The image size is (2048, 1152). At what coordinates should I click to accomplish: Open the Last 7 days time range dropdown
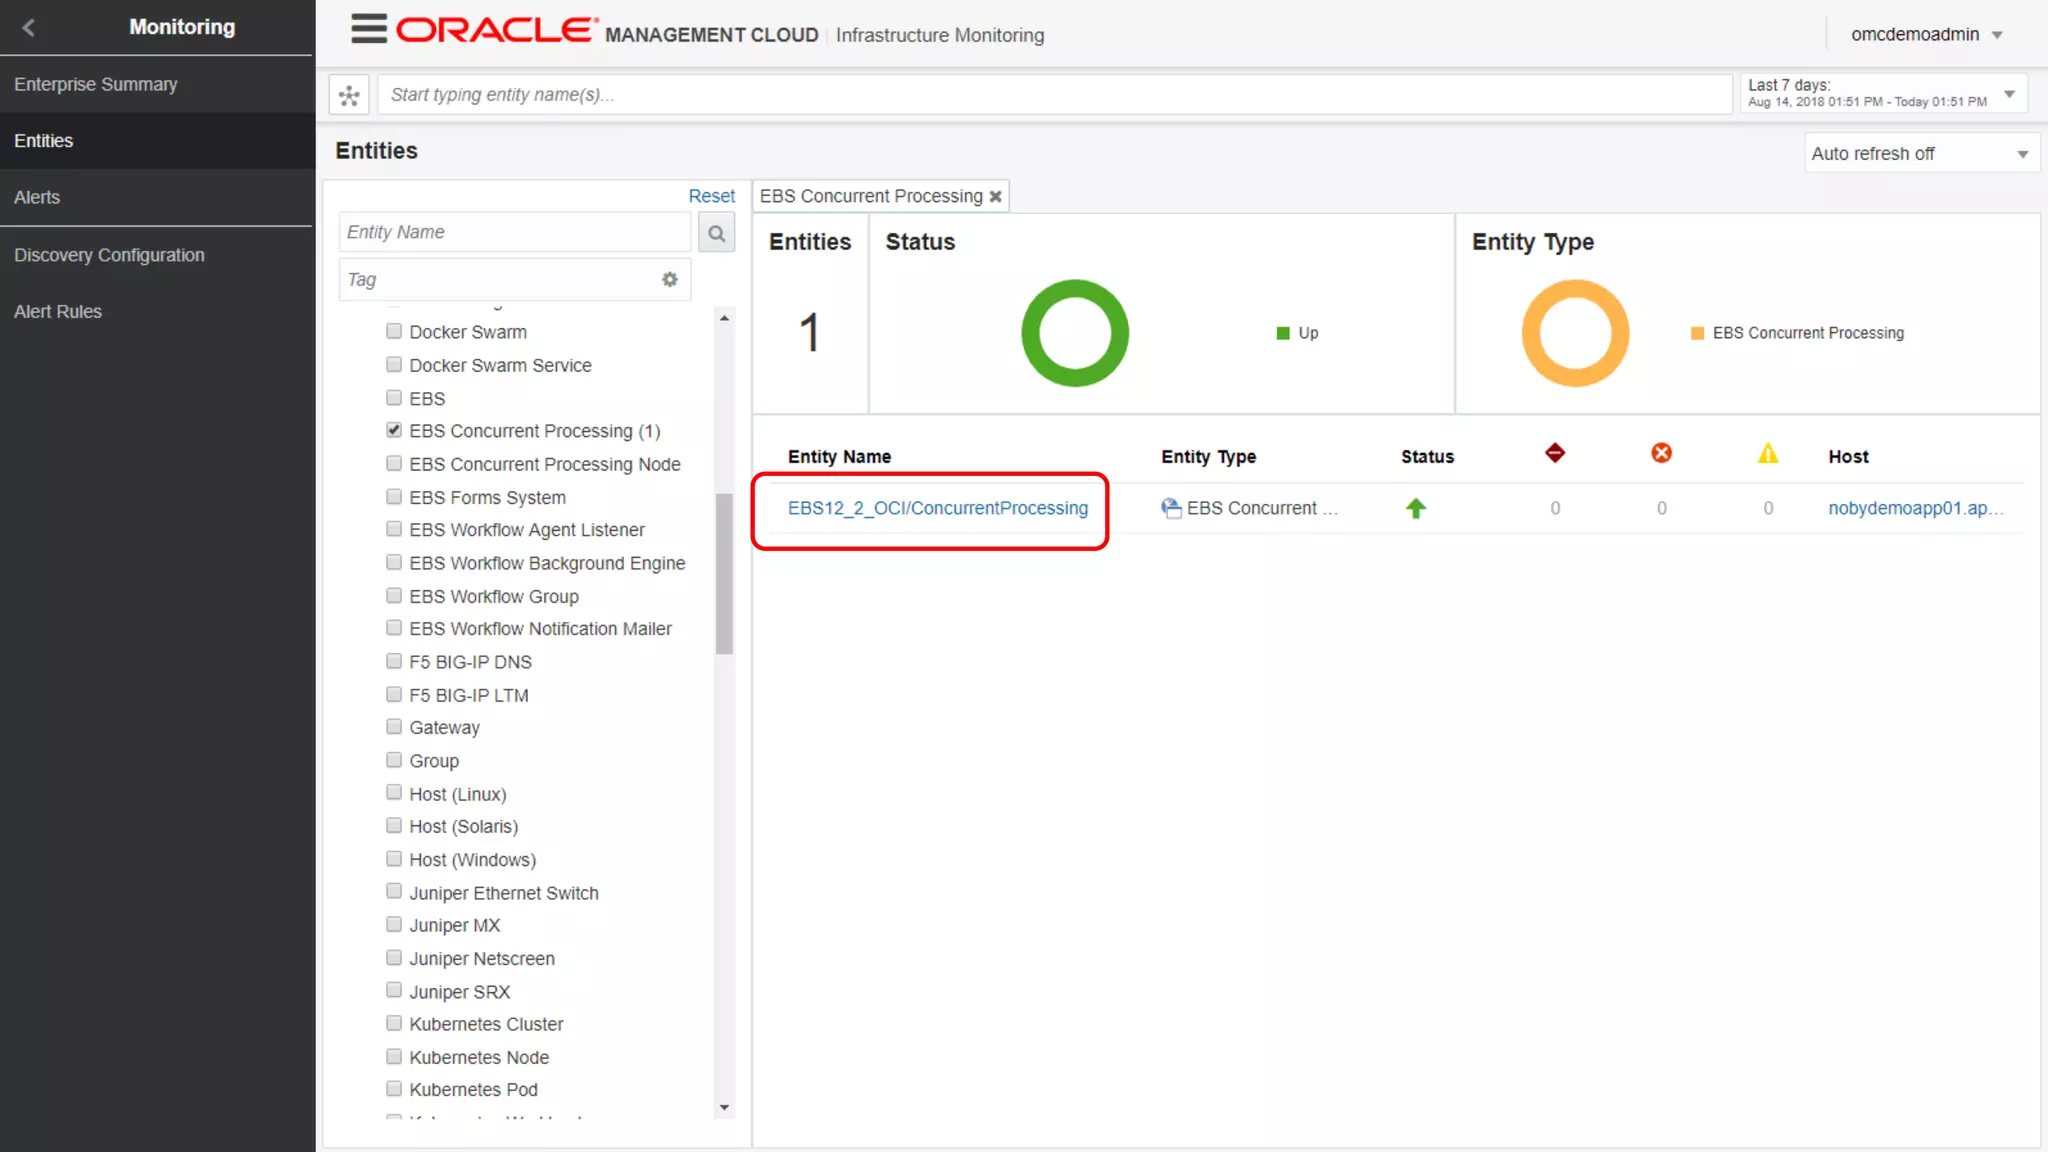[x=1884, y=94]
